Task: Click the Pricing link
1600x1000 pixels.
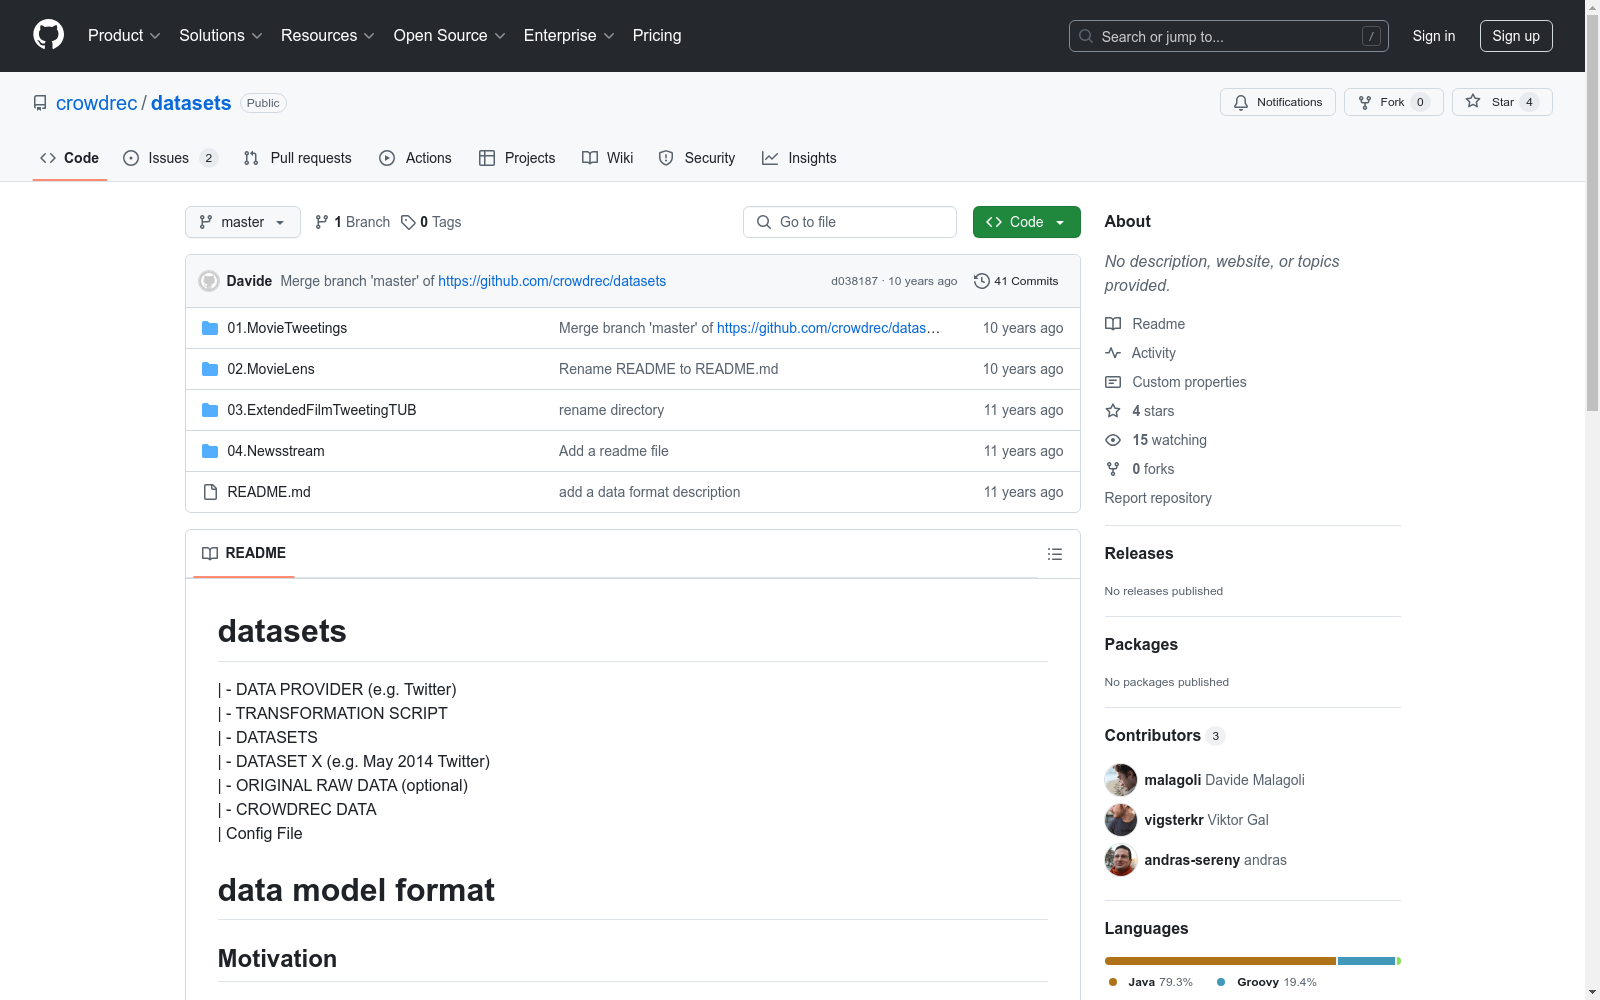Action: tap(657, 36)
